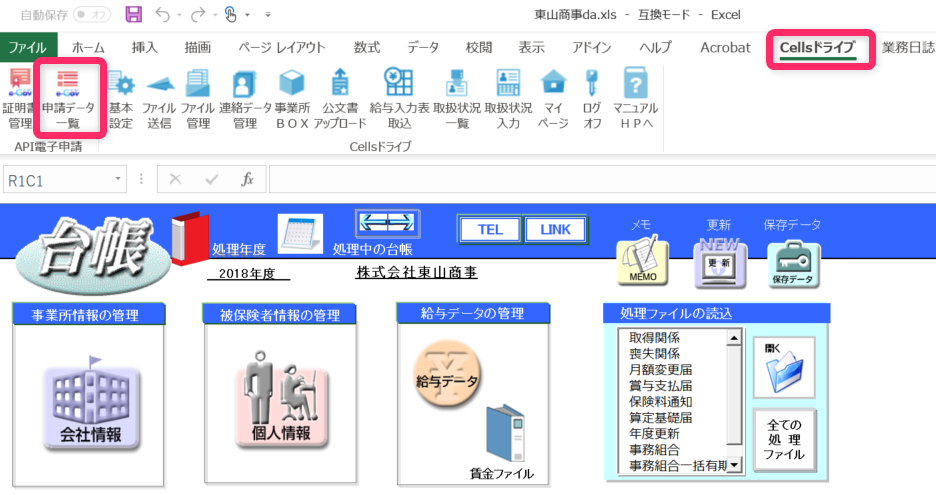Select 喪失関係 in the file list
The width and height of the screenshot is (936, 495).
point(654,353)
